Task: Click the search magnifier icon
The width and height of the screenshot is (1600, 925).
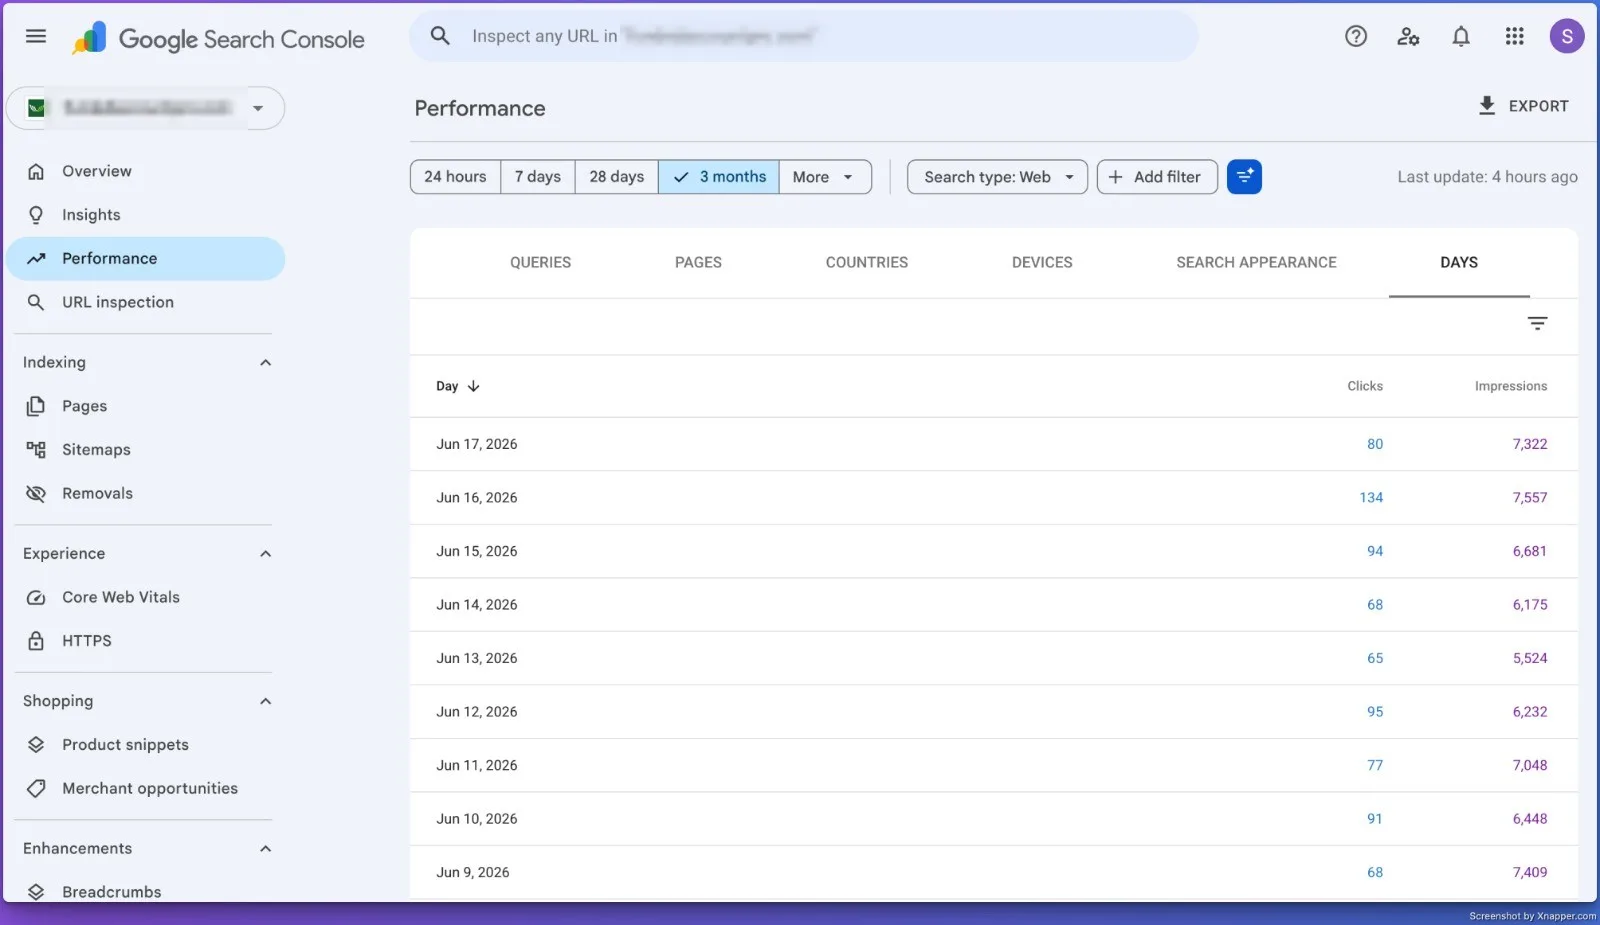Action: tap(440, 36)
